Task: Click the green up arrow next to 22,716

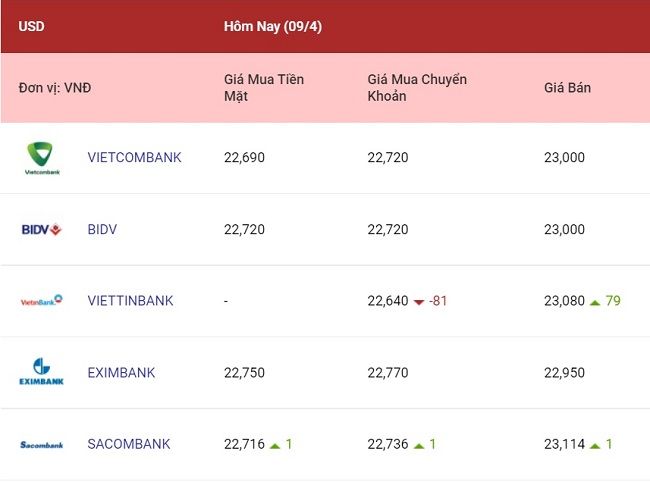Action: [275, 446]
